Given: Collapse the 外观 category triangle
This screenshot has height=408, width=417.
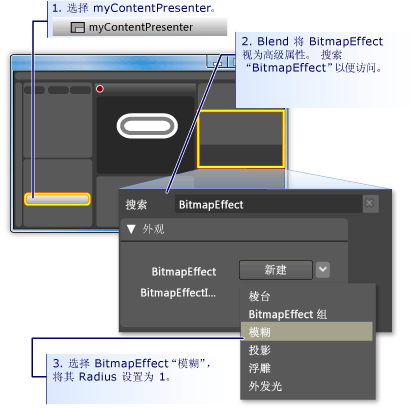Looking at the screenshot, I should 131,229.
